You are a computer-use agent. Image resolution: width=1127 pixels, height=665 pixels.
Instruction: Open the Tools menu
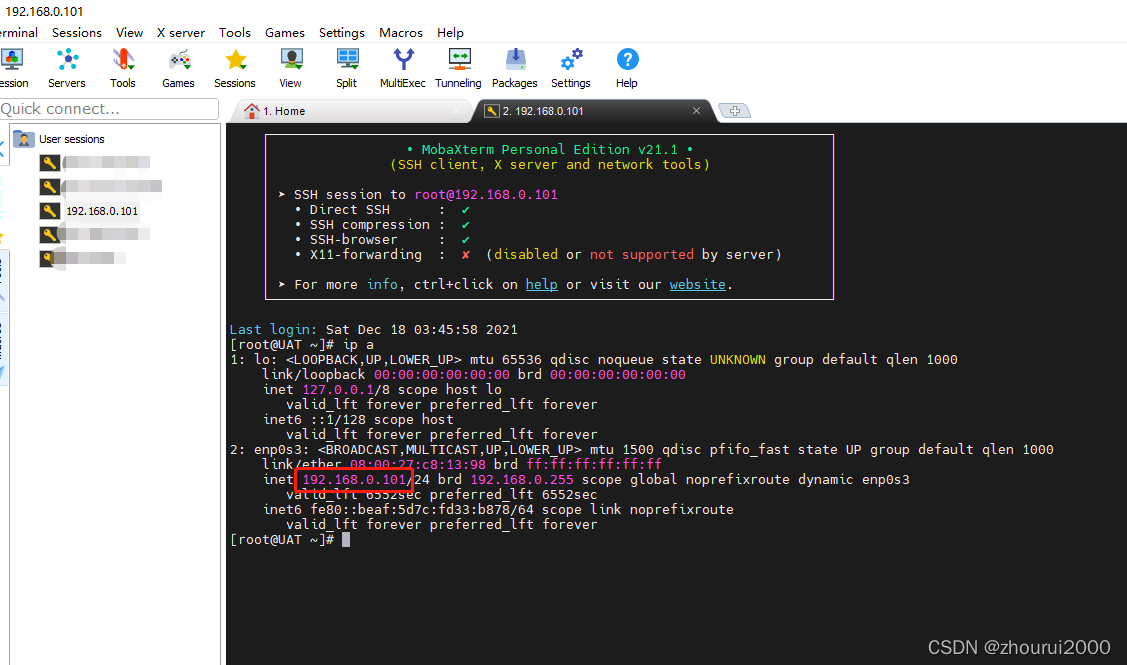[235, 32]
